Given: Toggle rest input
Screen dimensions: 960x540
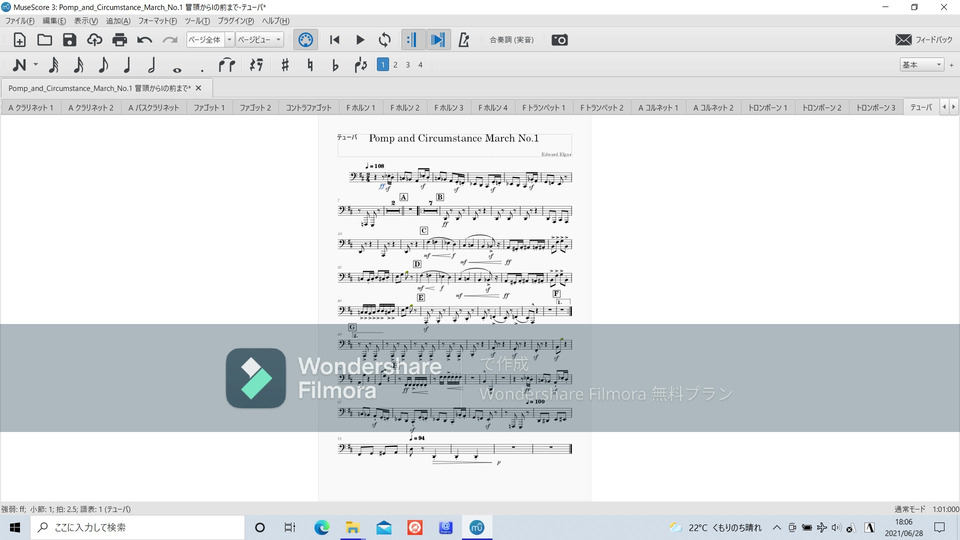Looking at the screenshot, I should [257, 65].
